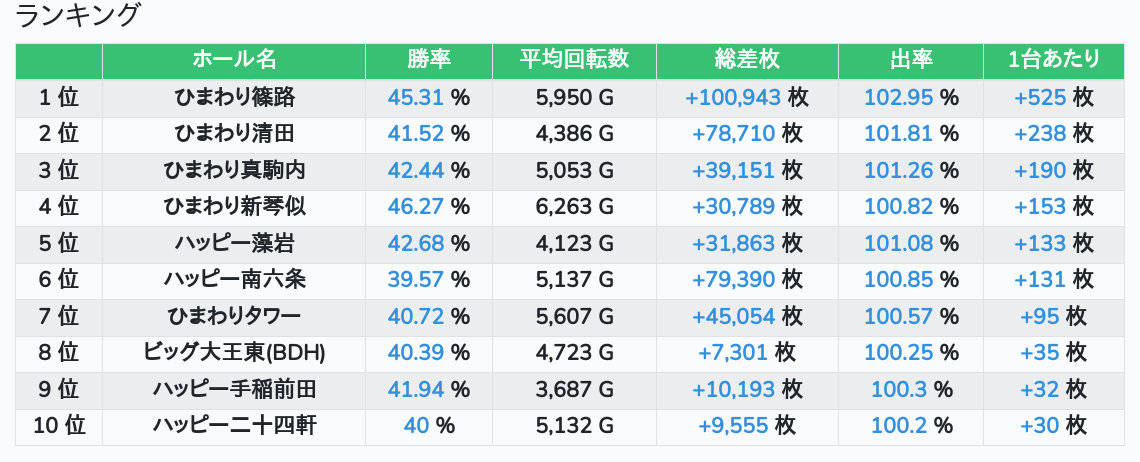Image resolution: width=1140 pixels, height=462 pixels.
Task: Select the ハッピー手稲前田 hall name
Action: point(234,389)
